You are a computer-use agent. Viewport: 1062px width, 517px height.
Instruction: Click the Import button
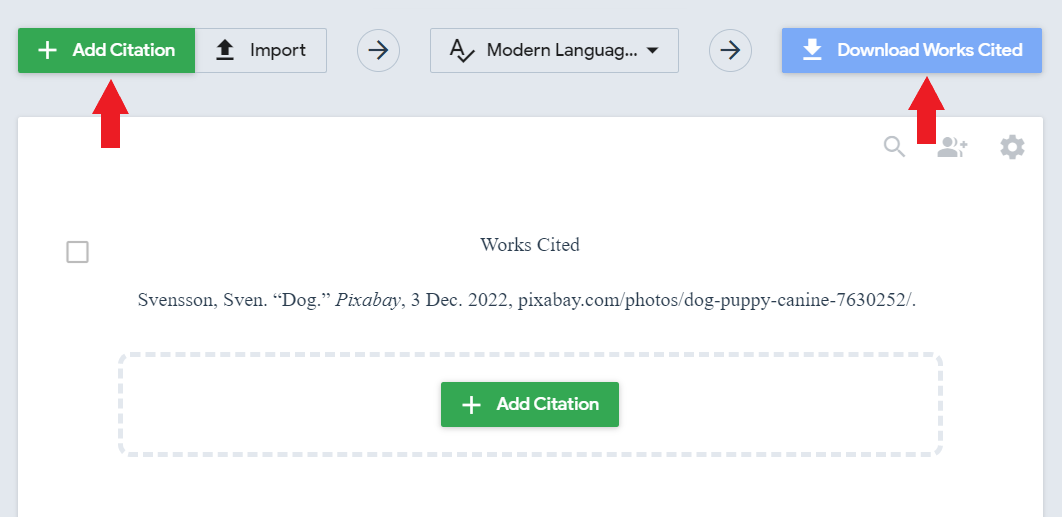[x=261, y=50]
